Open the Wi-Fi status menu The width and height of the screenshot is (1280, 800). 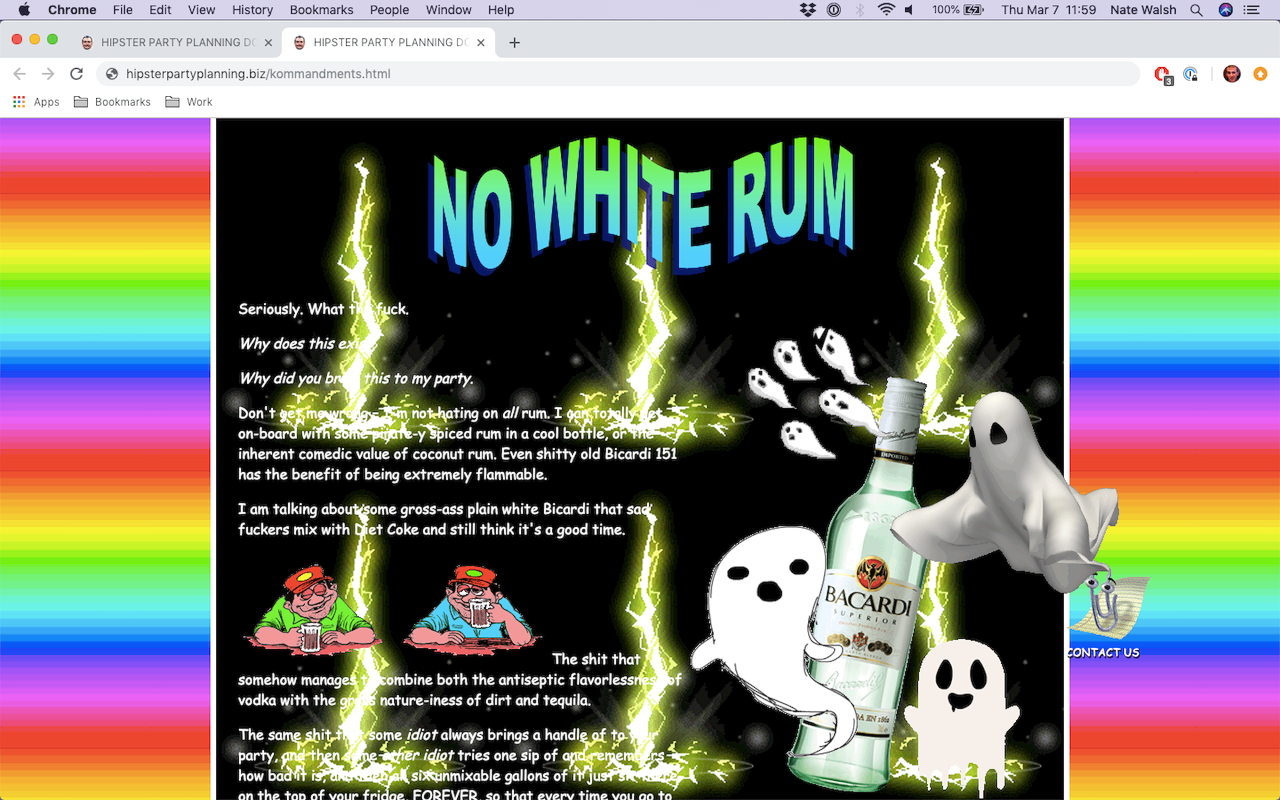[x=886, y=10]
